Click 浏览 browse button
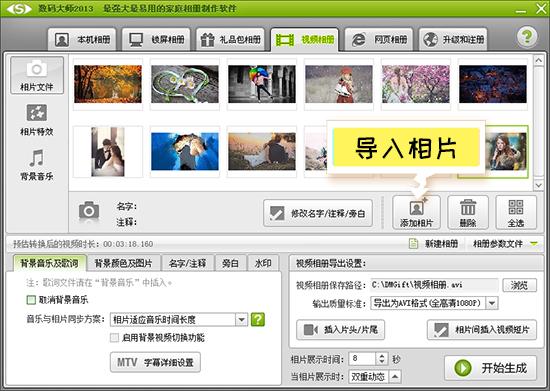Viewport: 550px width, 391px height. click(x=519, y=285)
